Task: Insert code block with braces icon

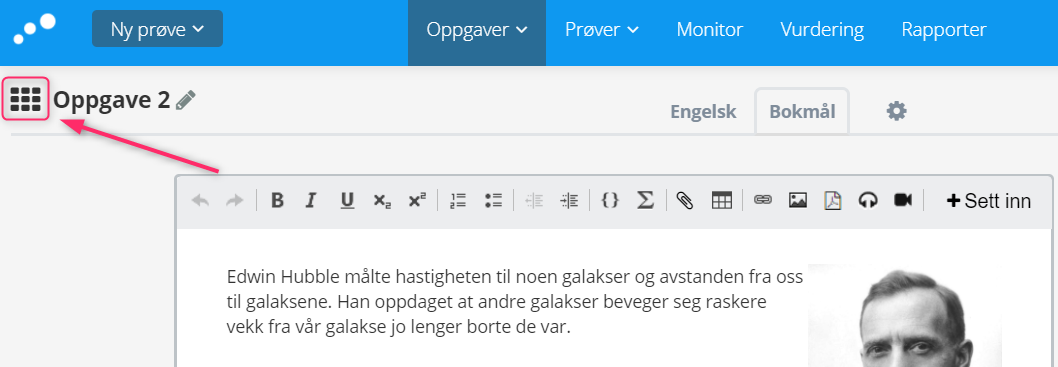Action: 610,200
